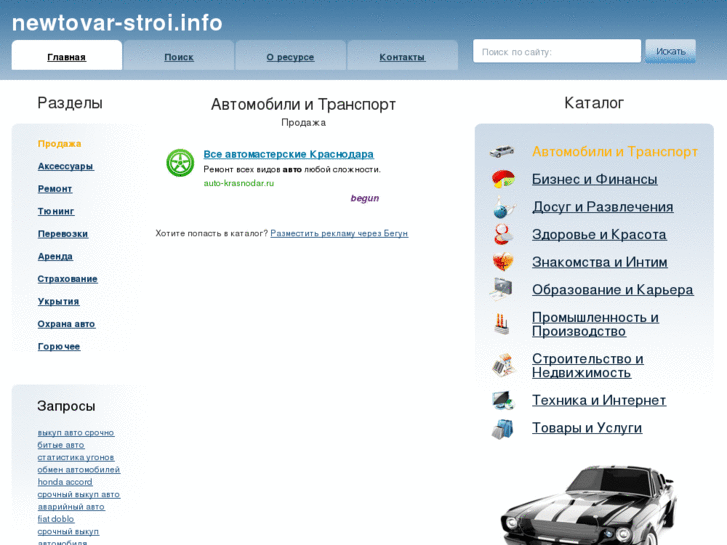Click query статистика угонов

point(76,457)
